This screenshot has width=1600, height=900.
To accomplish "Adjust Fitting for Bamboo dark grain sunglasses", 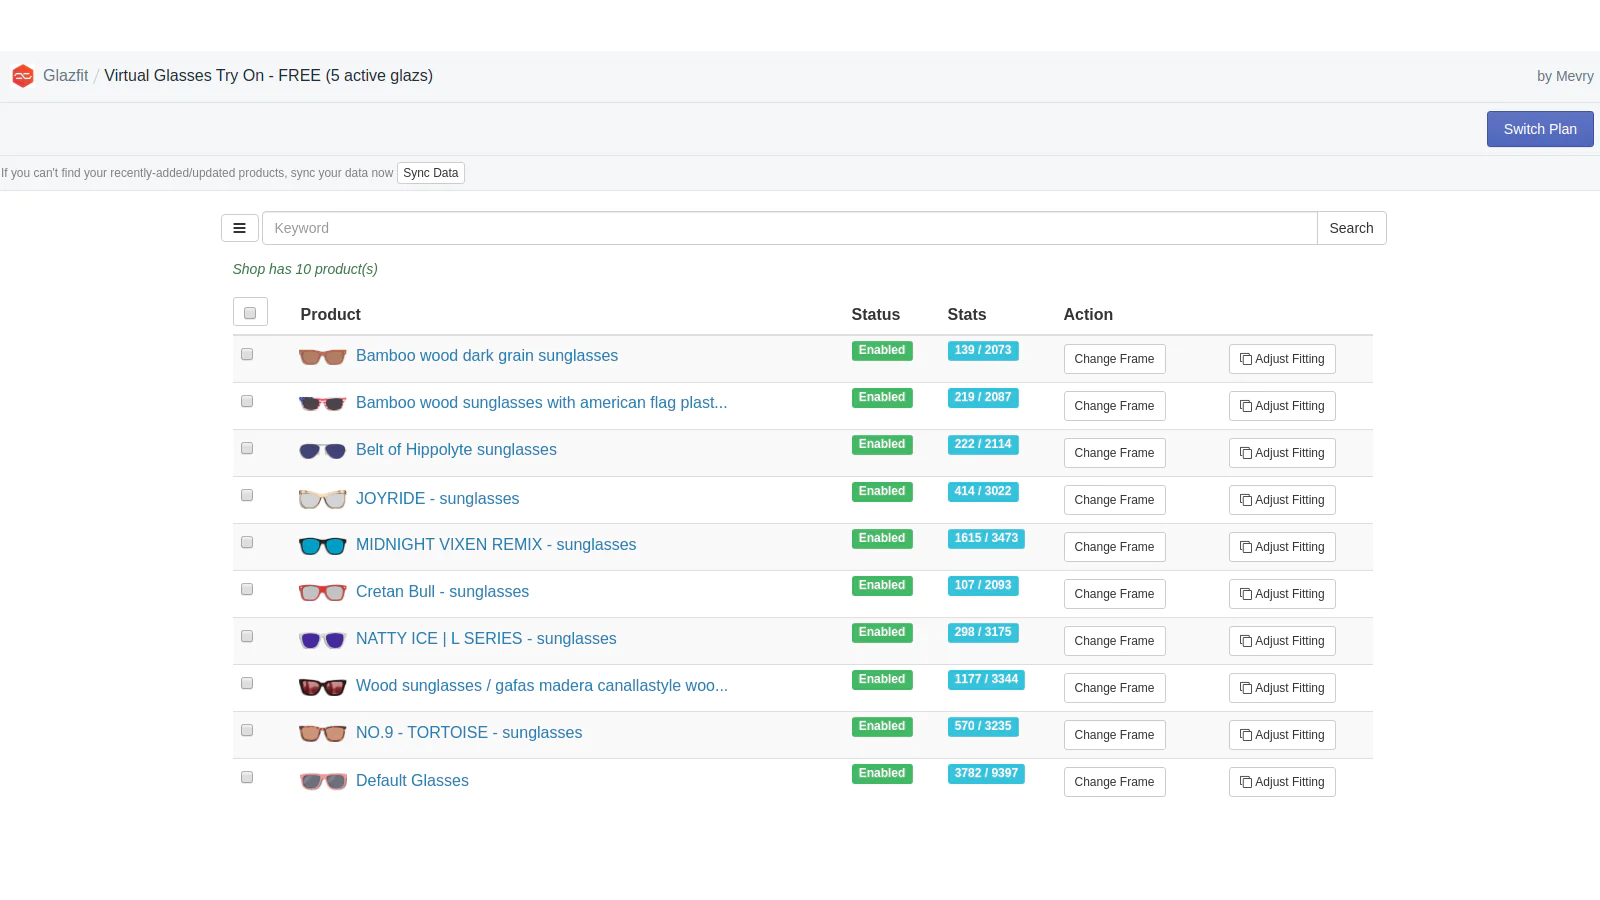I will coord(1282,359).
